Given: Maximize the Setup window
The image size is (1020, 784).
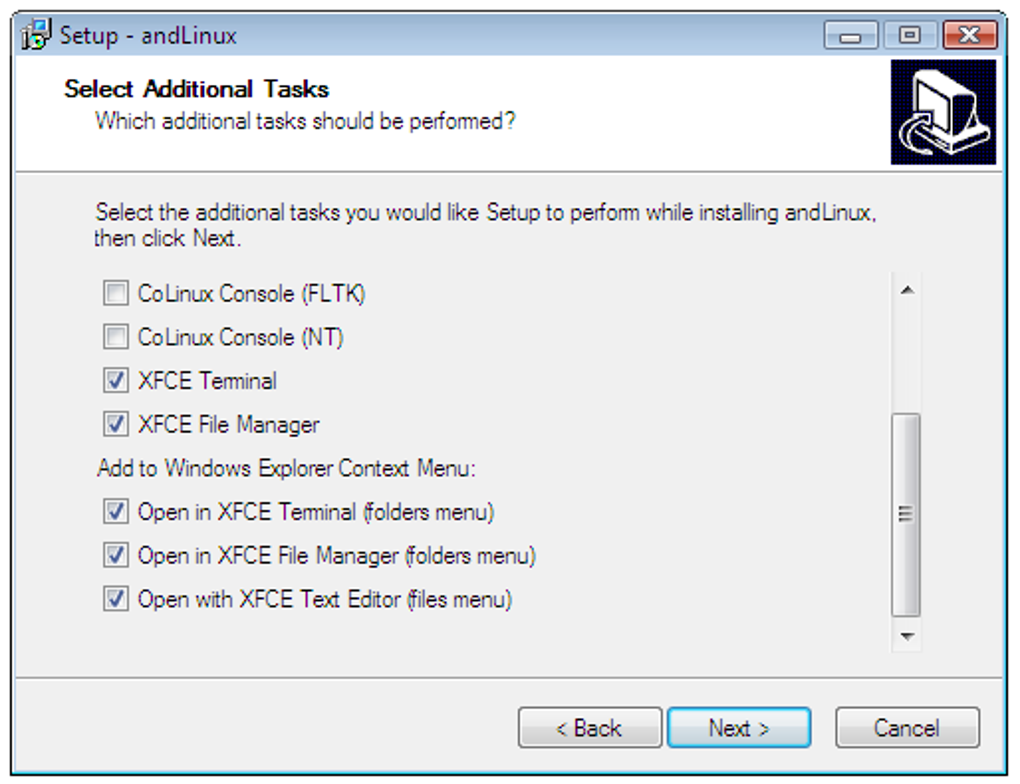Looking at the screenshot, I should [x=909, y=36].
